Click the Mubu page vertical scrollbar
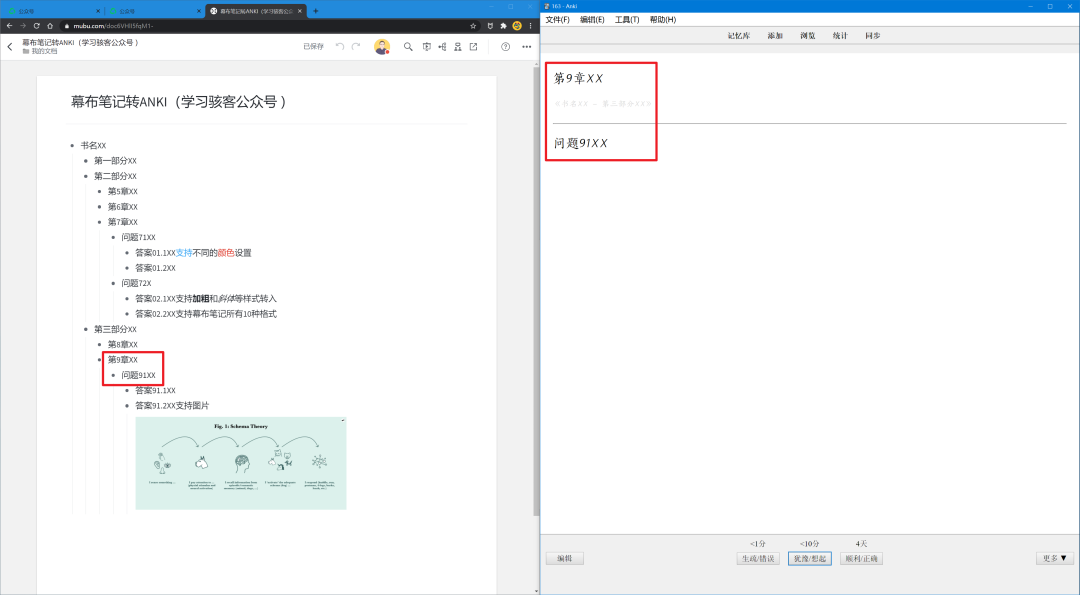This screenshot has height=595, width=1080. click(x=536, y=289)
